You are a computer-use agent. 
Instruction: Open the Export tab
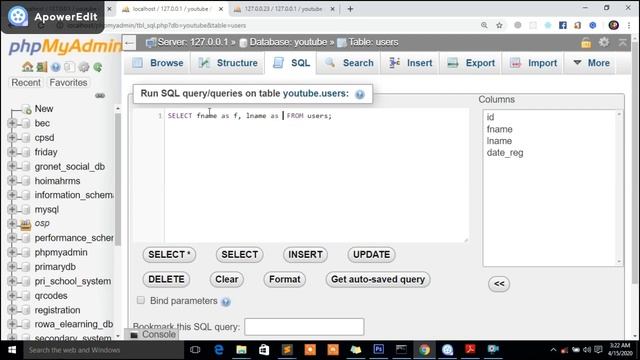coord(471,63)
